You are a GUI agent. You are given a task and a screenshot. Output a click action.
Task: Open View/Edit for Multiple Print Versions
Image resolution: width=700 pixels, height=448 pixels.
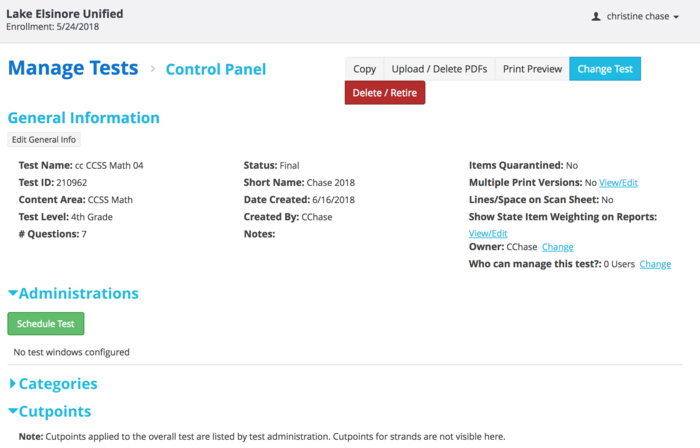coord(618,183)
